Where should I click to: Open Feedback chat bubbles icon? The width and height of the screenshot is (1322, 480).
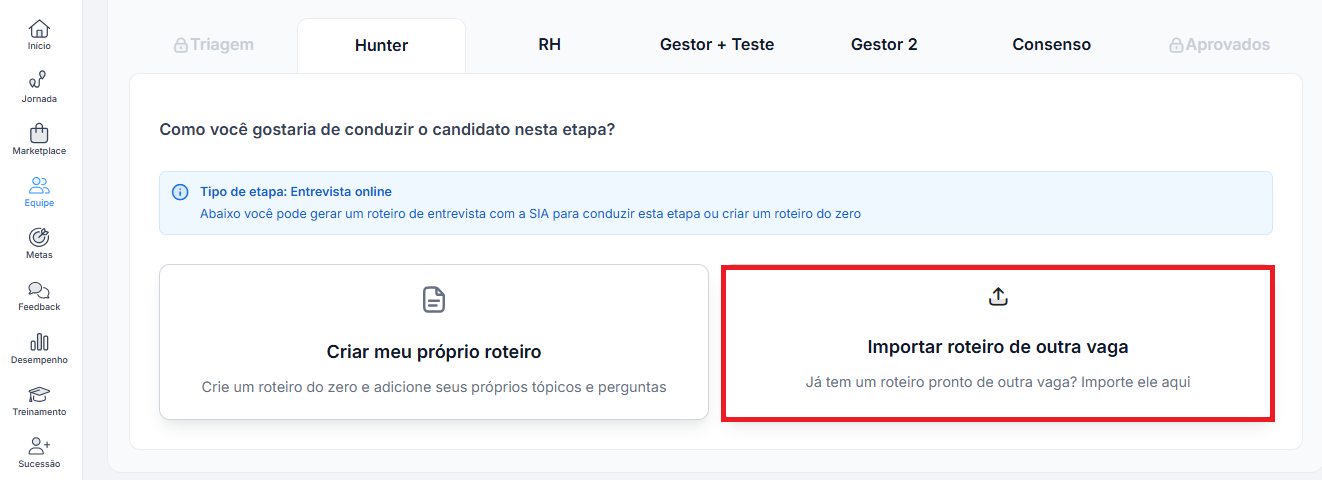[39, 290]
